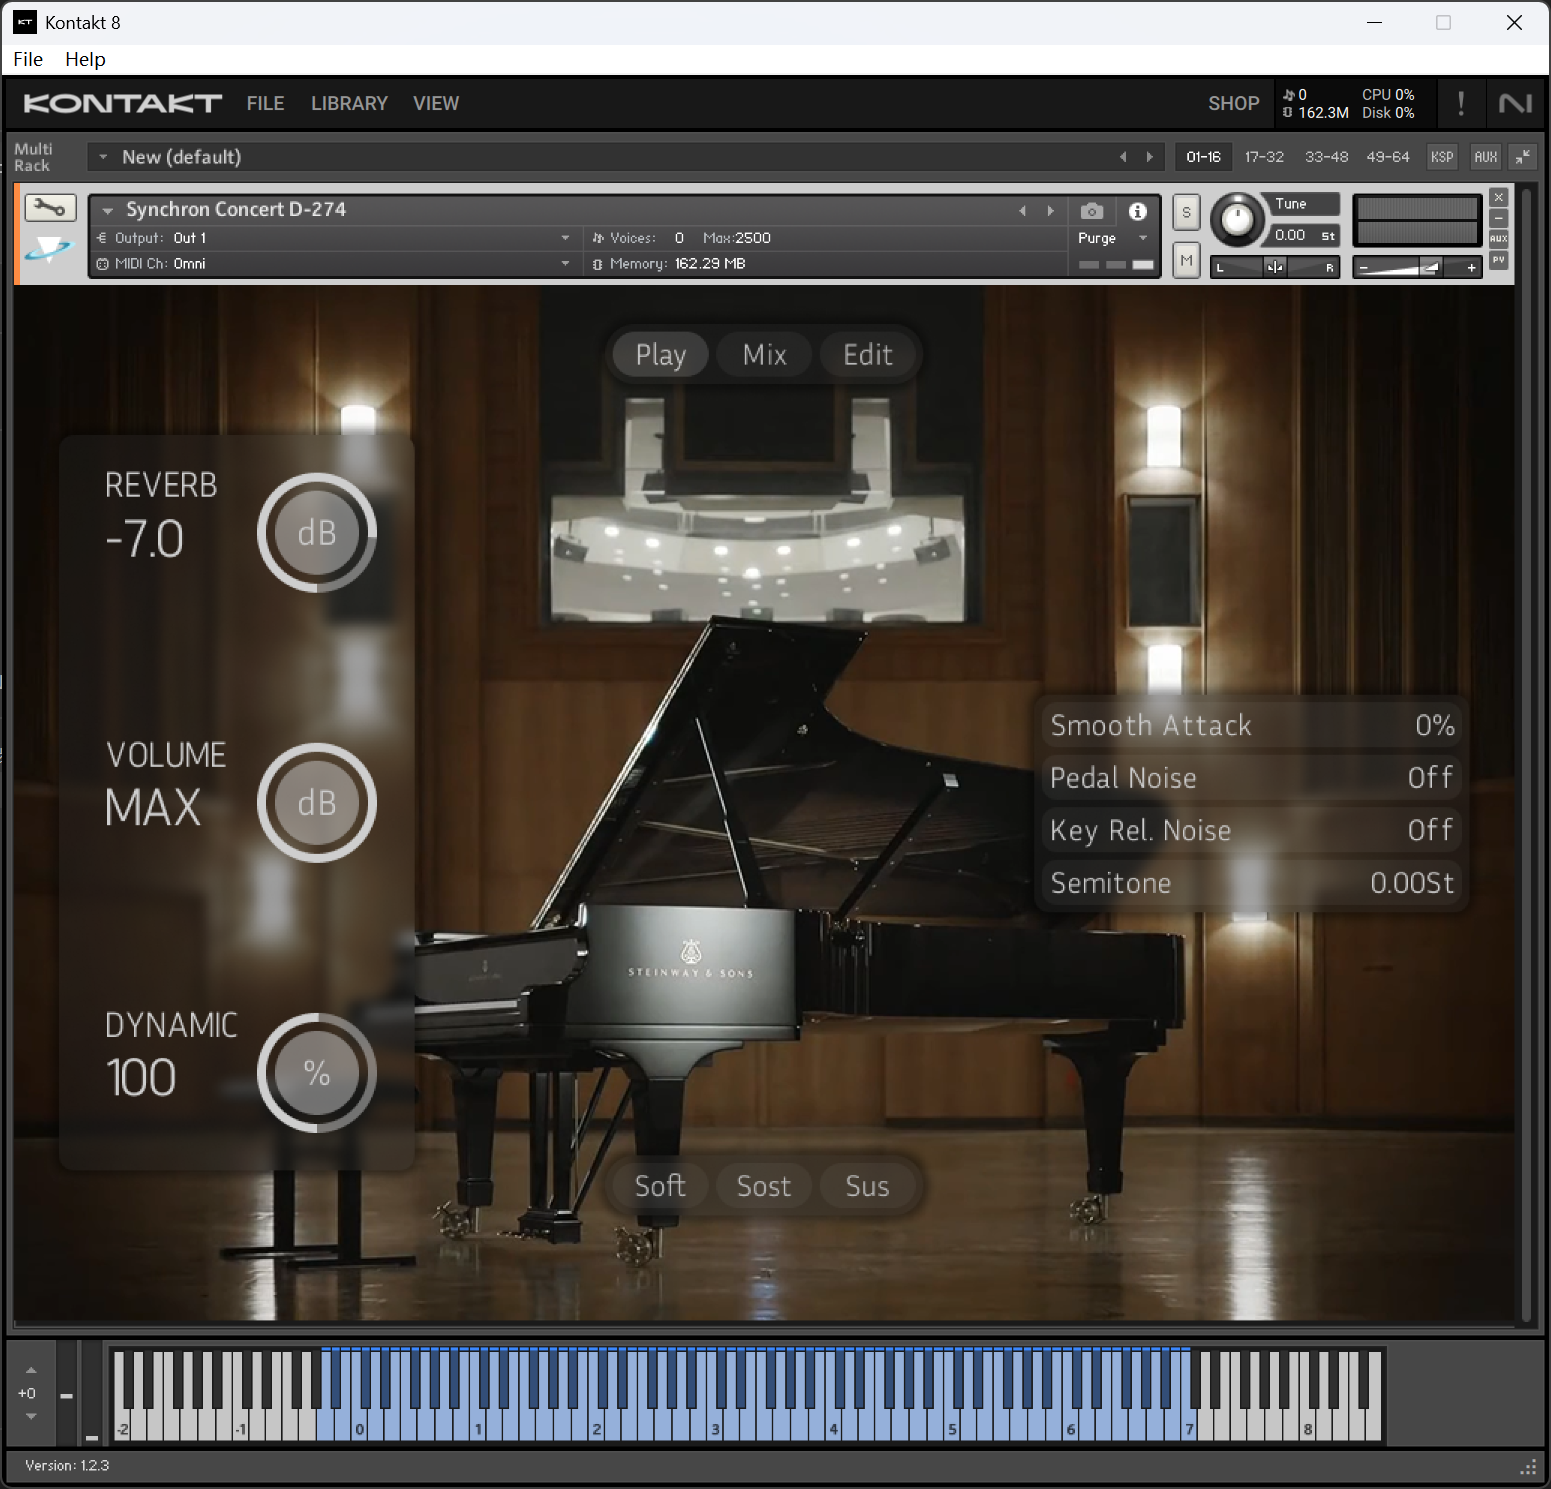Click the Tune knob
The width and height of the screenshot is (1551, 1489).
(1237, 220)
